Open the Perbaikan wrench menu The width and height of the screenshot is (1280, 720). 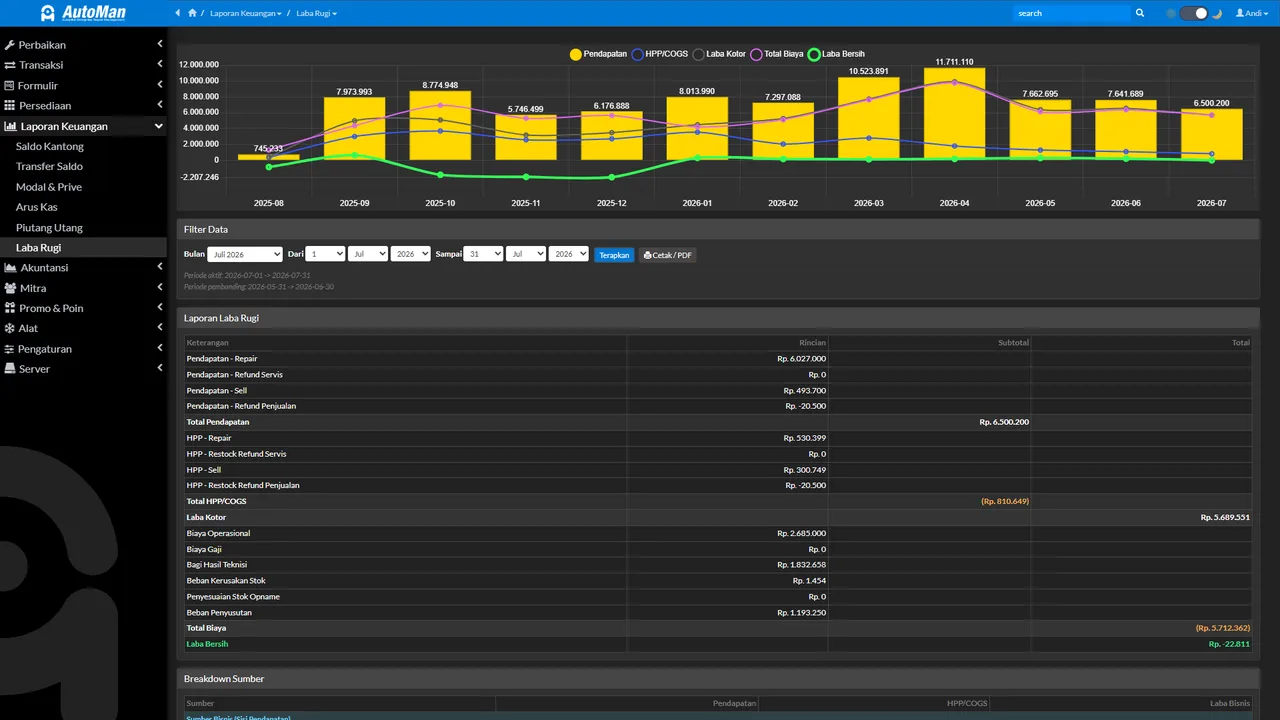point(83,45)
